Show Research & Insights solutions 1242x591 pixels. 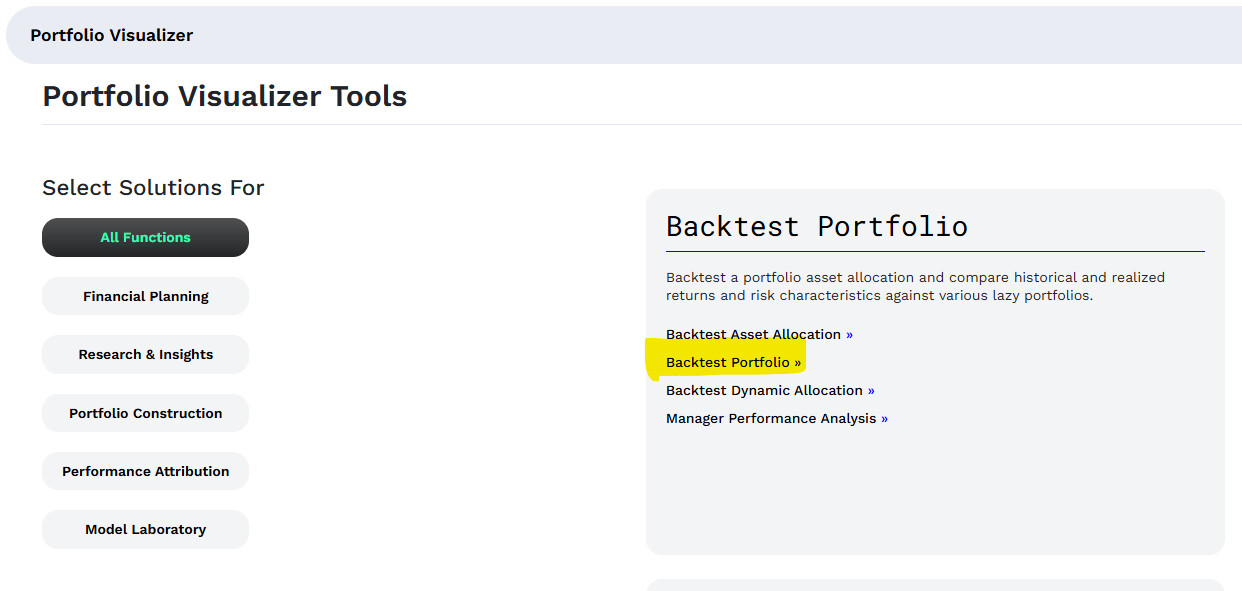click(145, 355)
